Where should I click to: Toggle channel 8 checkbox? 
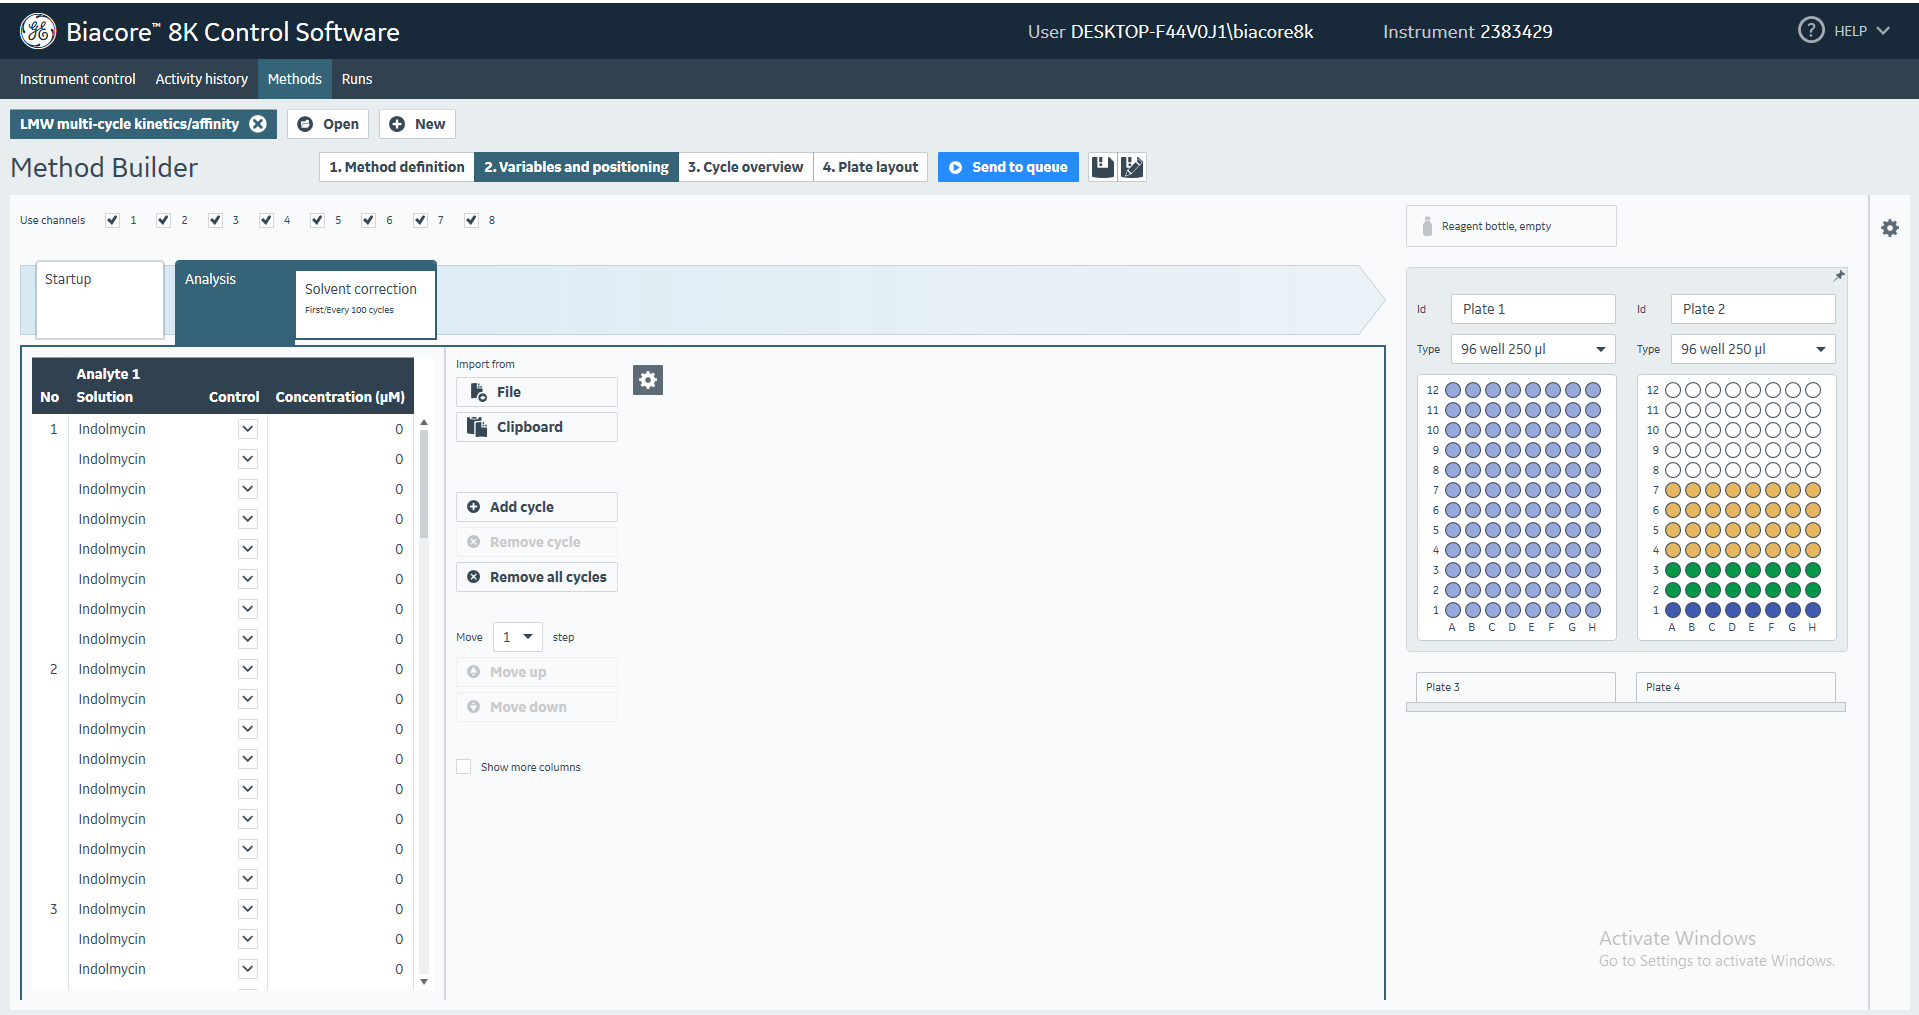coord(471,220)
